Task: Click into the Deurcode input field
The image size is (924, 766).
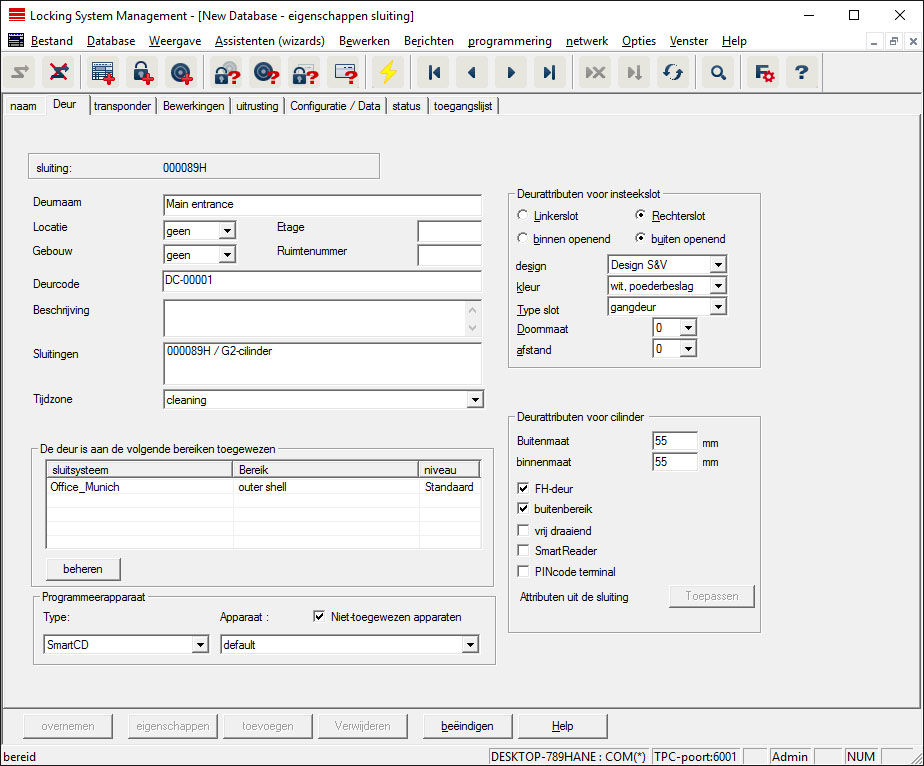Action: pos(321,281)
